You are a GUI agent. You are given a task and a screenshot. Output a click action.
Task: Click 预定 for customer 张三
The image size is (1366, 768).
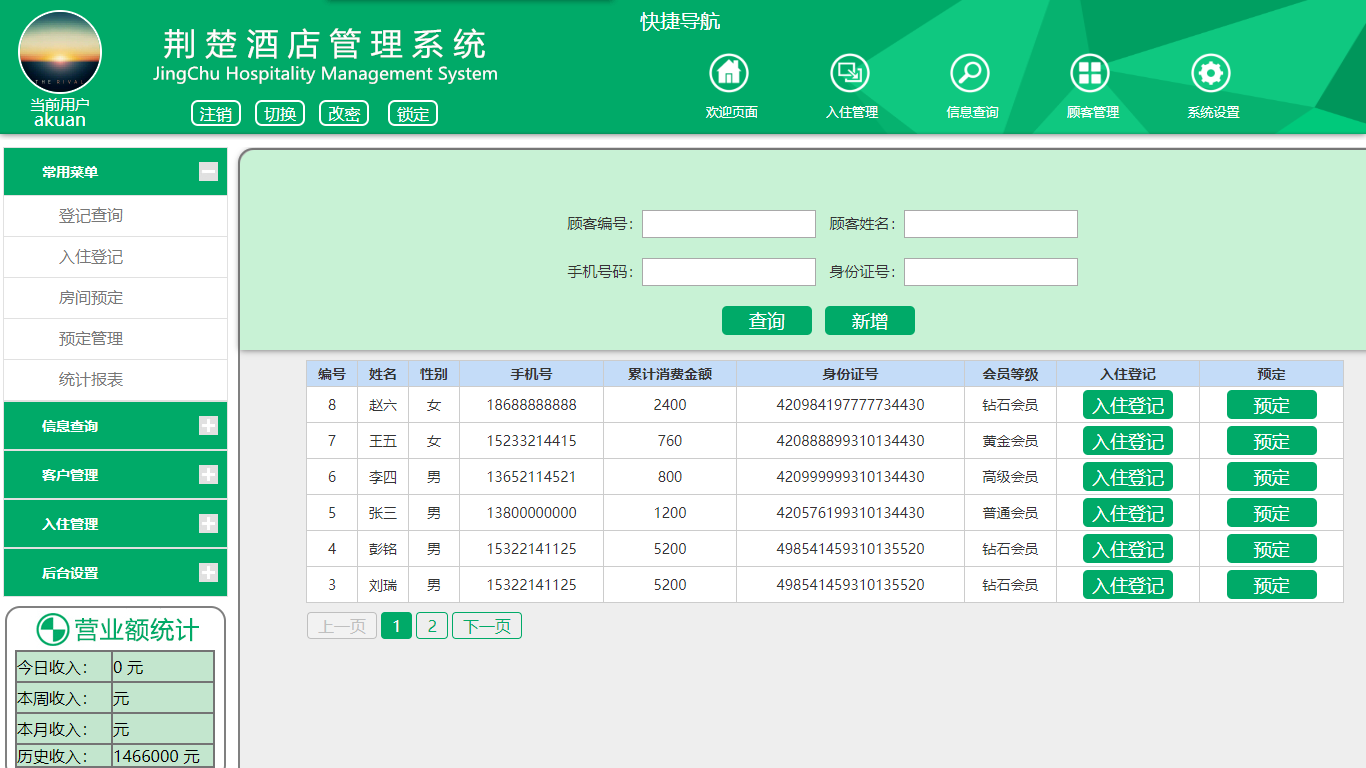(1272, 513)
